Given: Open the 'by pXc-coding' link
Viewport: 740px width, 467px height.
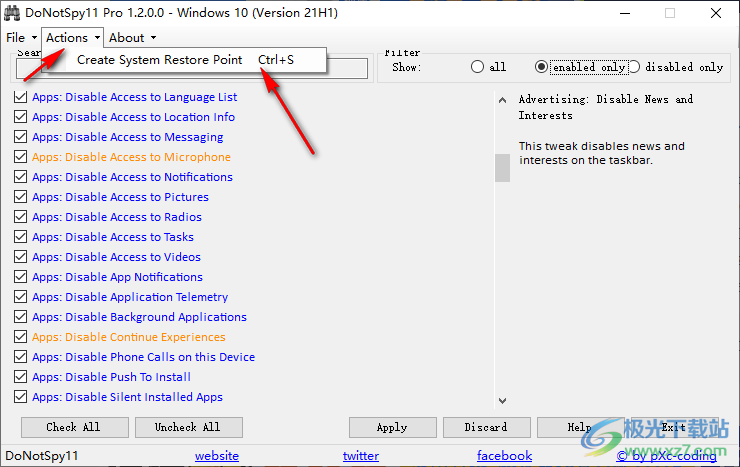Looking at the screenshot, I should pyautogui.click(x=666, y=456).
